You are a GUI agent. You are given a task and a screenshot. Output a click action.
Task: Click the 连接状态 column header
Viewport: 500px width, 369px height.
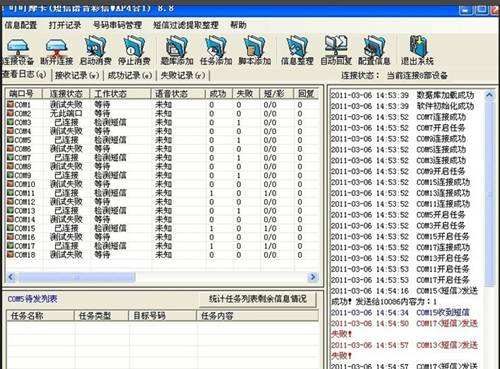pos(66,94)
